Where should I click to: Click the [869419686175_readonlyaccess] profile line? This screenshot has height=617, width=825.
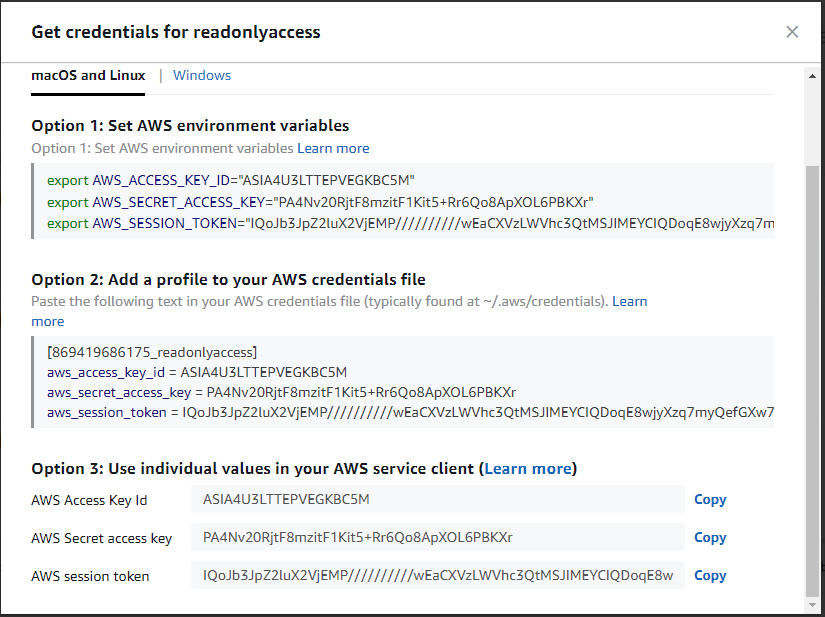click(152, 352)
